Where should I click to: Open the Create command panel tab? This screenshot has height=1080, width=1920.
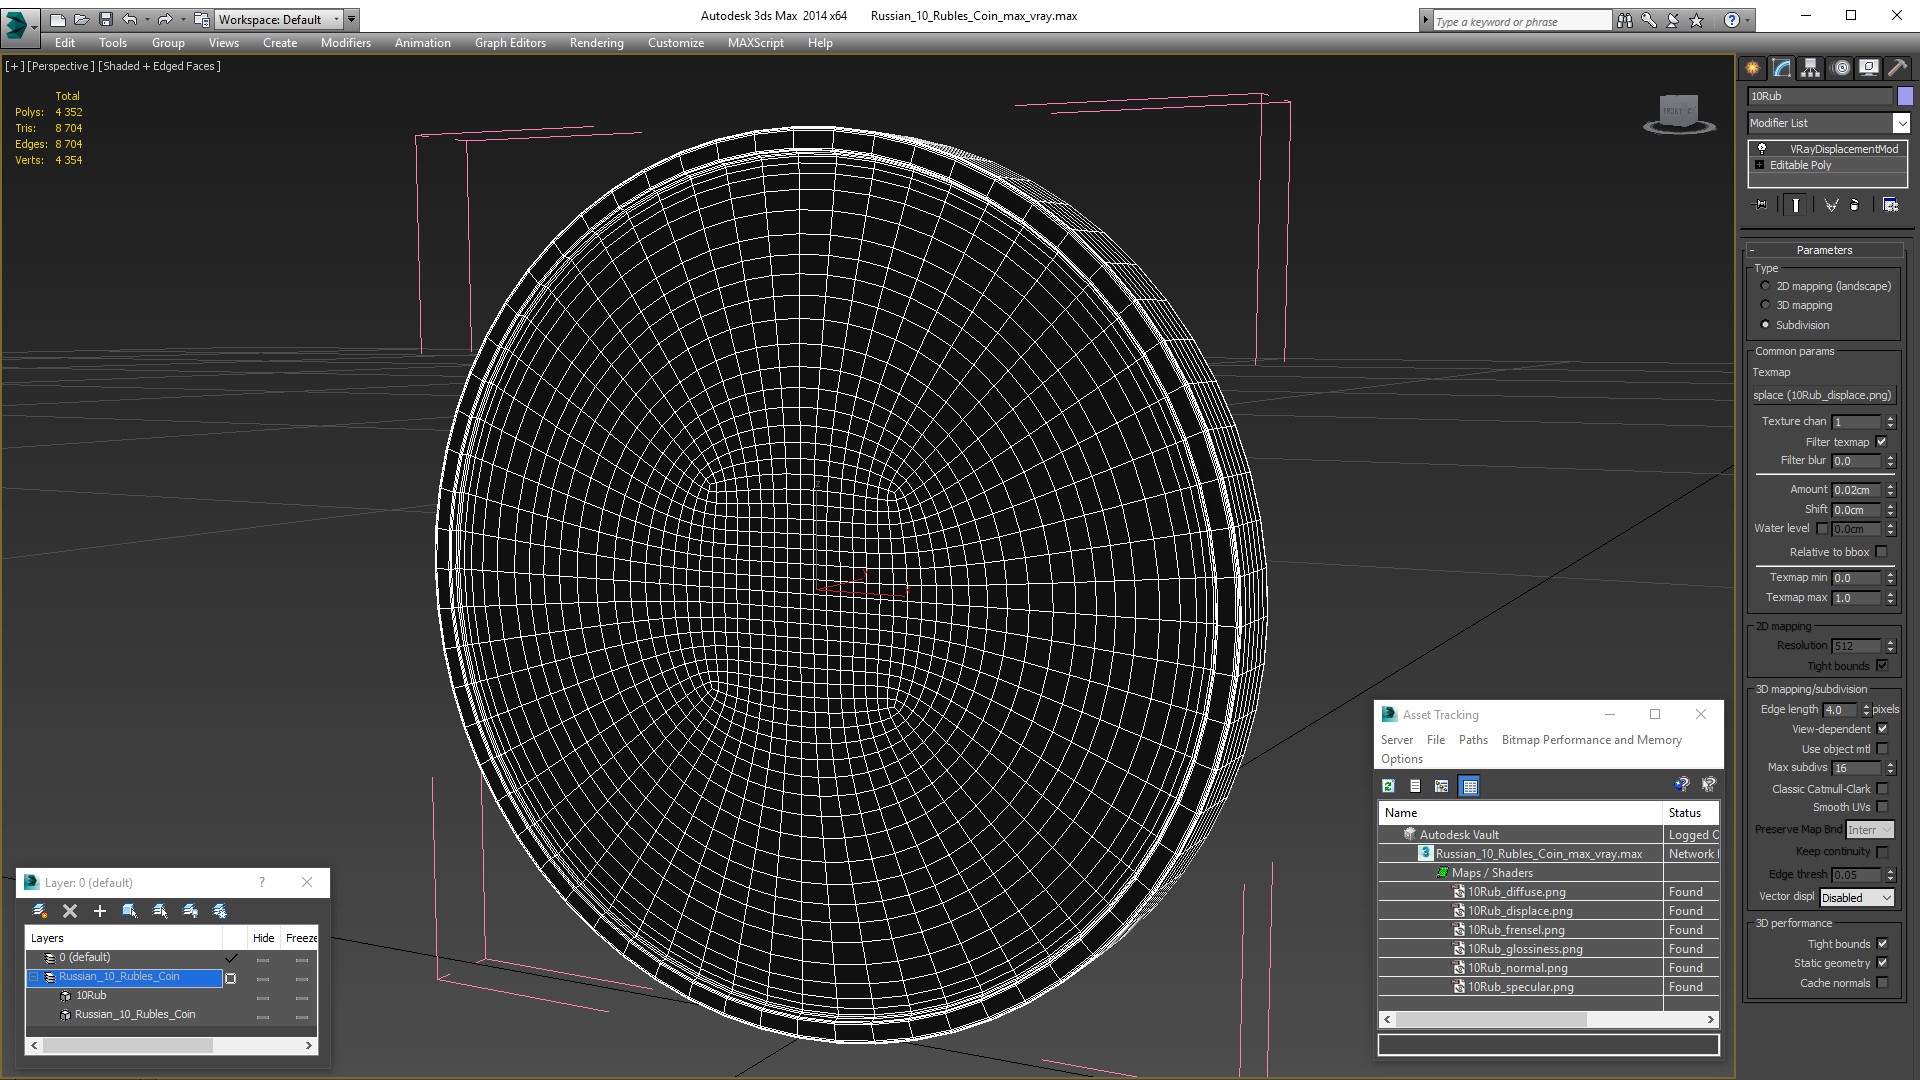click(1752, 68)
